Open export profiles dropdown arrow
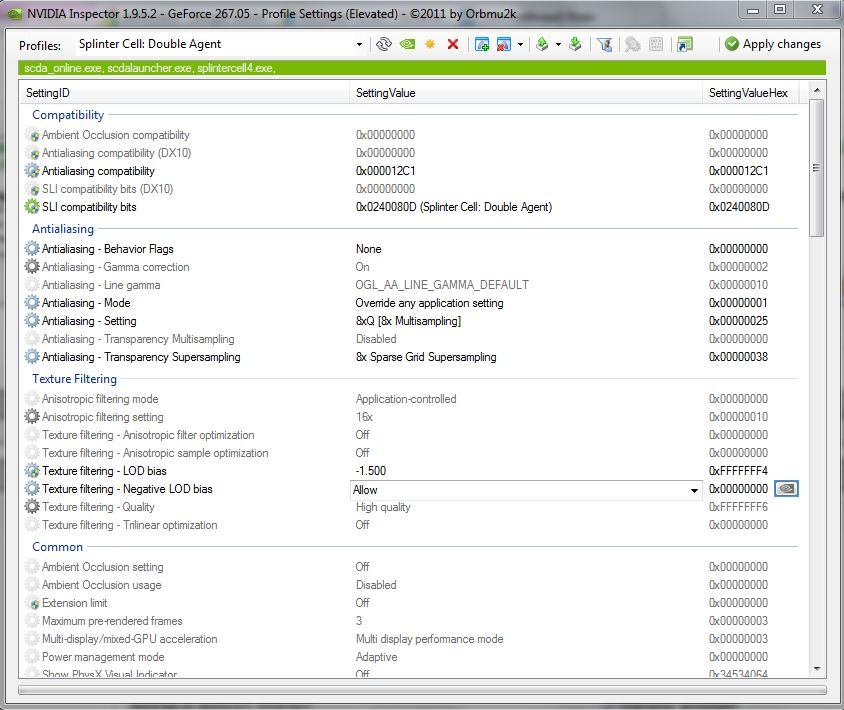Screen dimensions: 844x710 click(558, 45)
